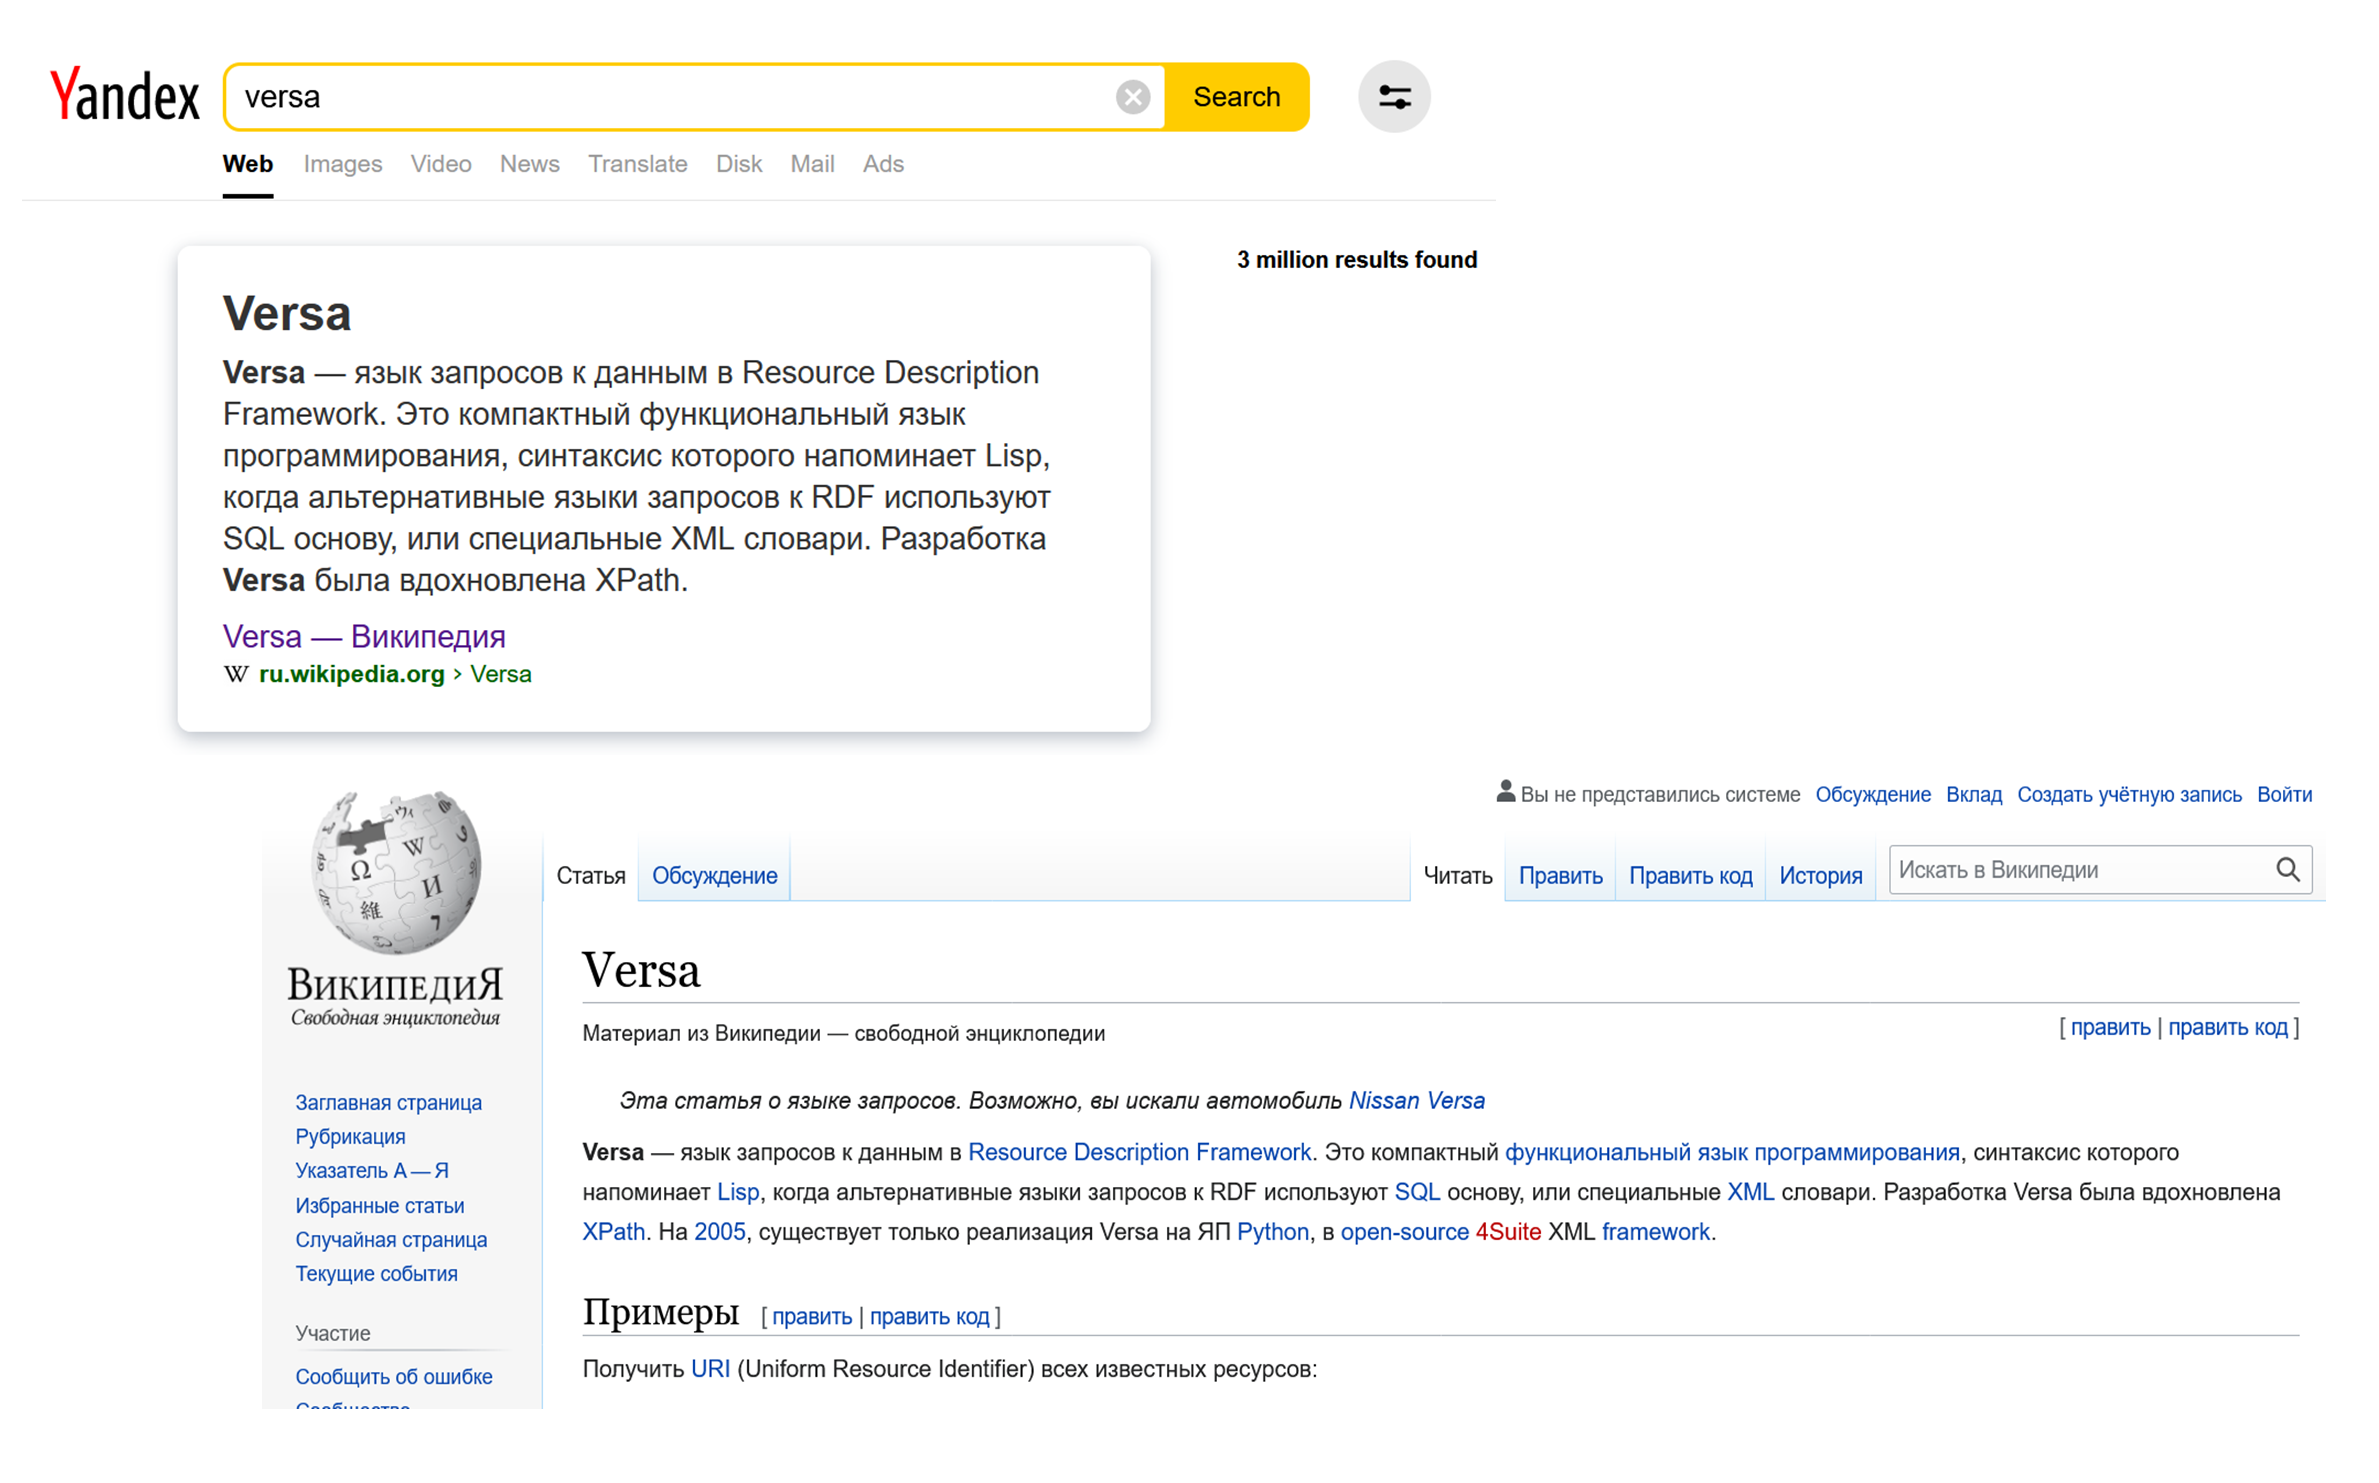The height and width of the screenshot is (1483, 2379).
Task: Clear the search query with the X icon
Action: click(x=1132, y=97)
